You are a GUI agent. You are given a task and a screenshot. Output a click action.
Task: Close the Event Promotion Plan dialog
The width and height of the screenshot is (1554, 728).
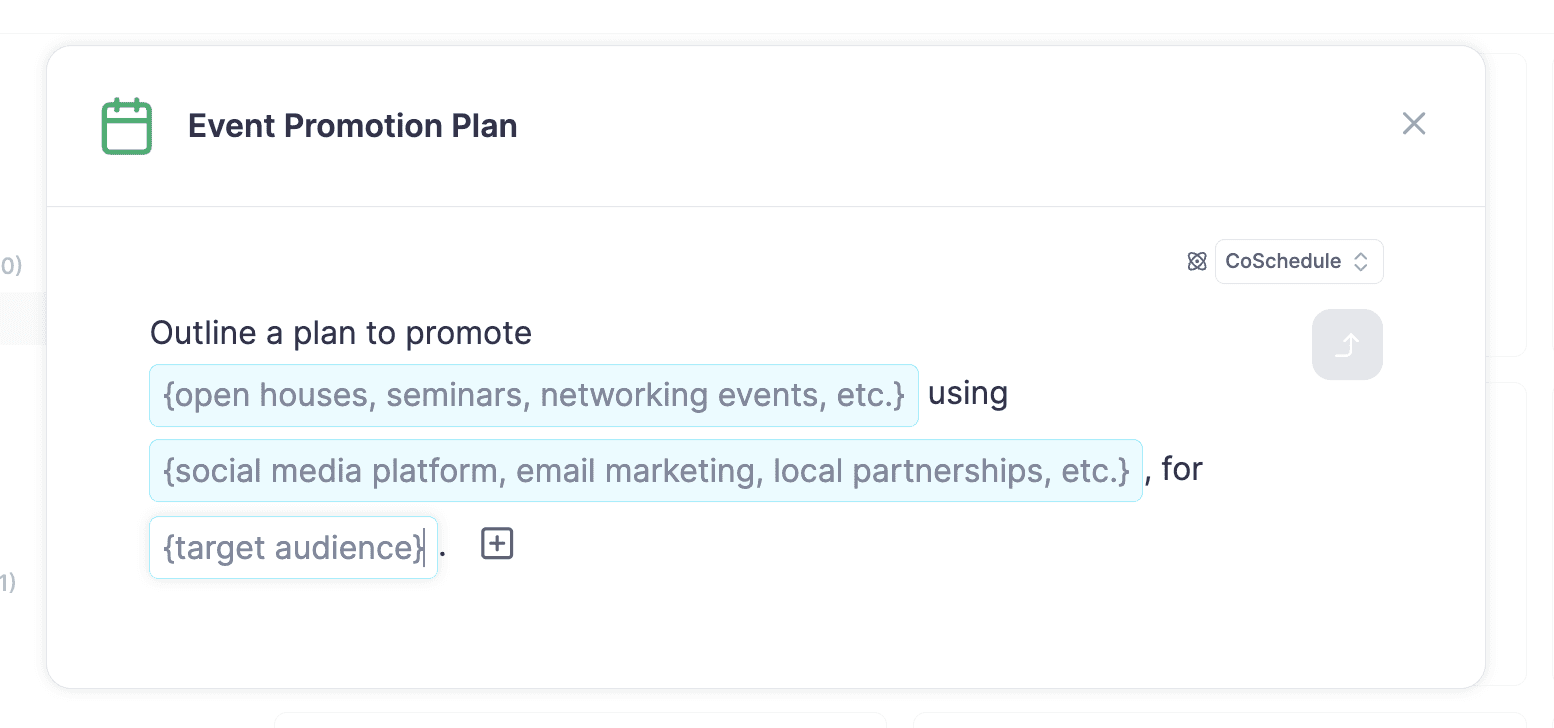1413,124
